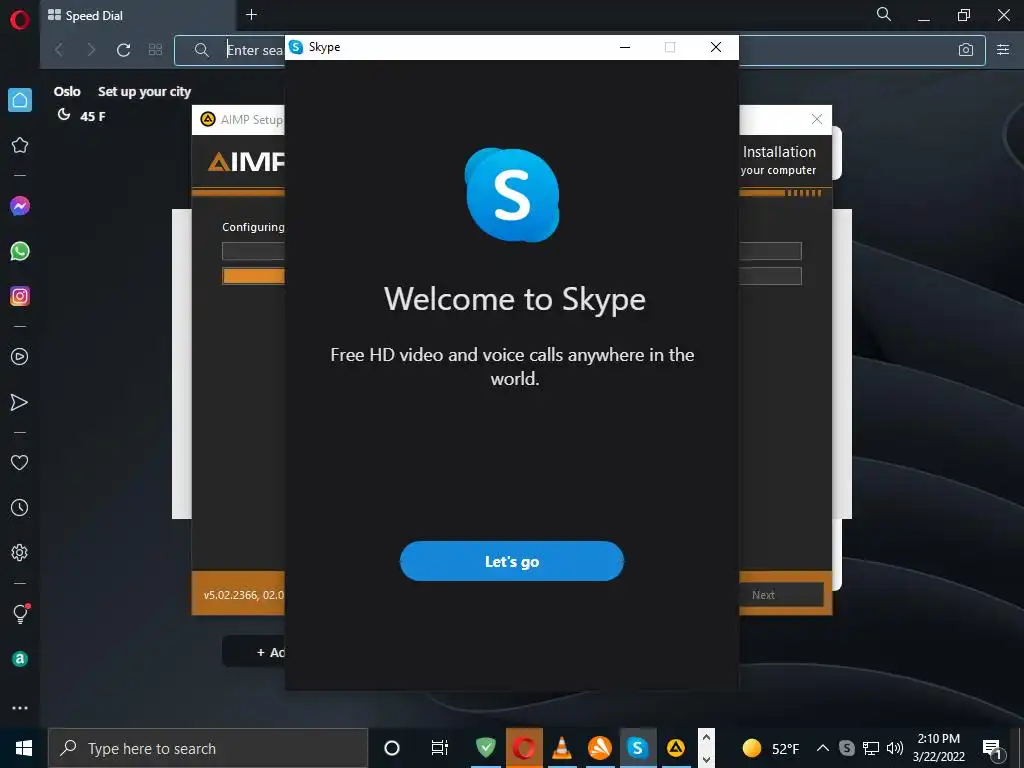The width and height of the screenshot is (1024, 768).
Task: Open Opera Easy Setup sliders icon
Action: point(1003,50)
